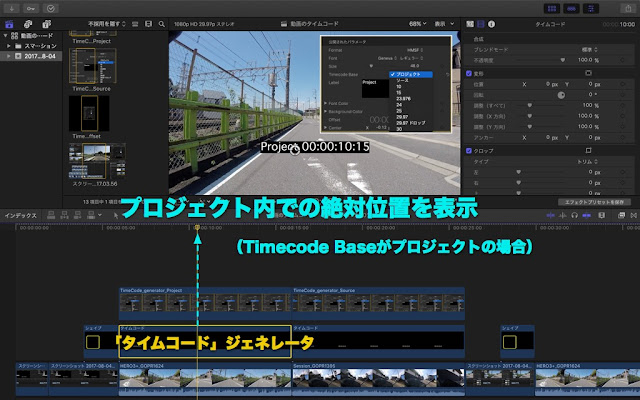Expand the 2017…8-04 event
Screen dimensions: 640x400
pyautogui.click(x=9, y=56)
